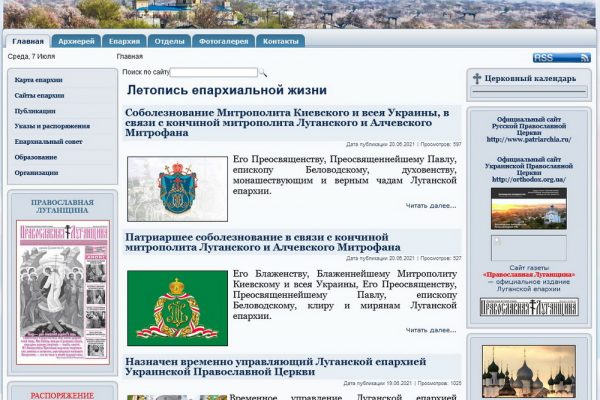Viewport: 600px width, 400px height.
Task: Open the Luhansk eparchy coat of arms image
Action: coord(177,188)
